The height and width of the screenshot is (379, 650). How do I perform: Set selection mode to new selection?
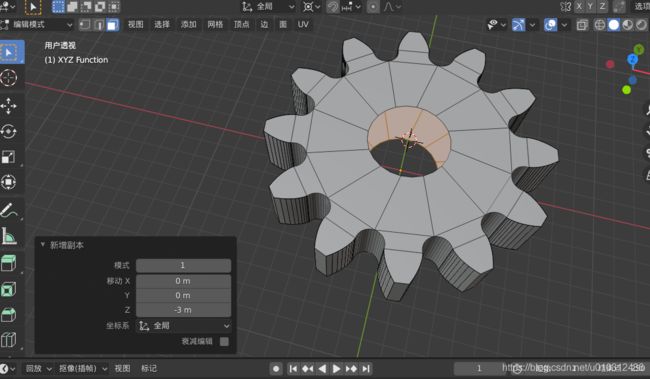click(x=58, y=7)
